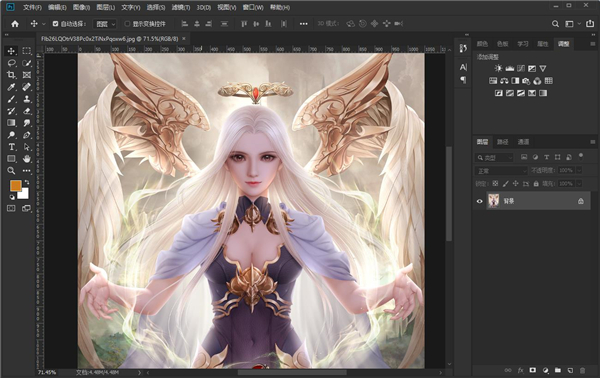Select the Rectangular Marquee tool
The width and height of the screenshot is (600, 378).
[x=26, y=51]
